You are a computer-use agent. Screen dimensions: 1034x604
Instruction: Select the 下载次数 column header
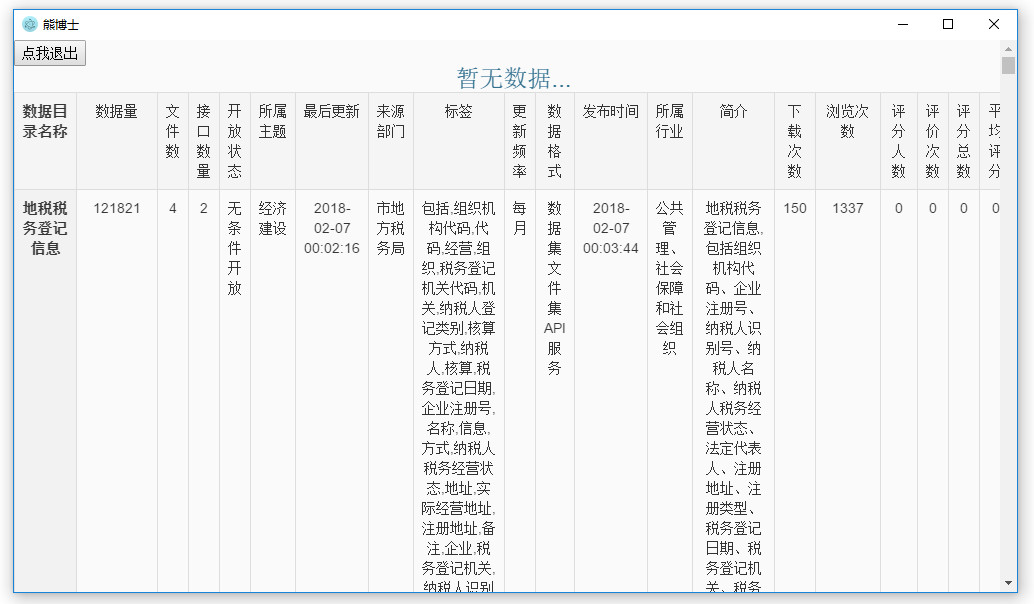tap(795, 141)
